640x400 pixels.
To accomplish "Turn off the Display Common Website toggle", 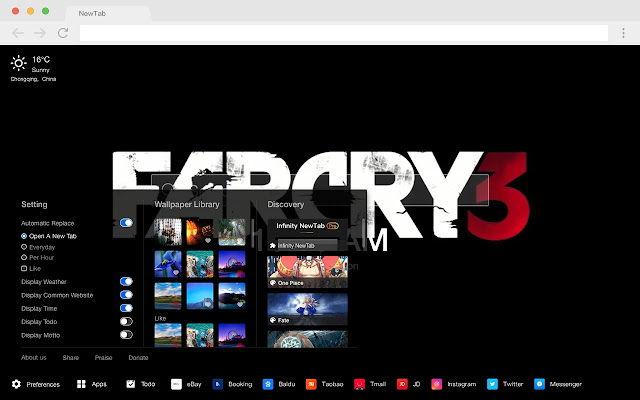I will coord(126,295).
